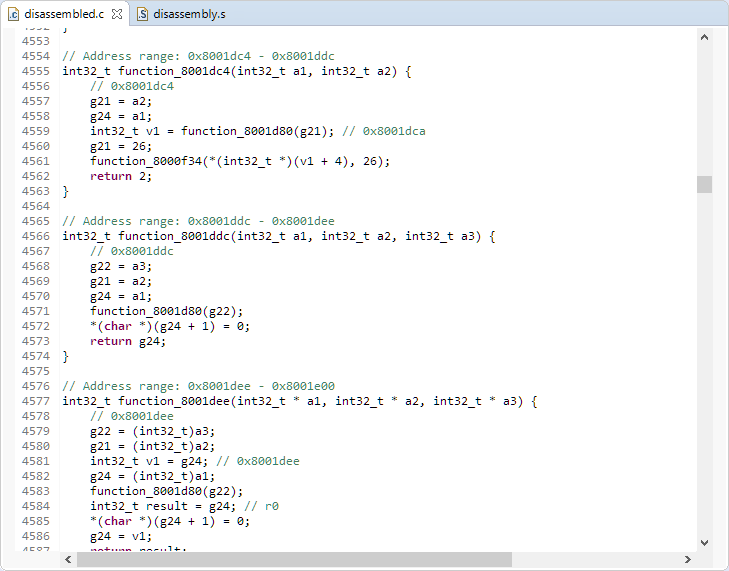729x571 pixels.
Task: Click the comment 'Address range: 0x8001dee - 0x8001e00'
Action: click(199, 386)
